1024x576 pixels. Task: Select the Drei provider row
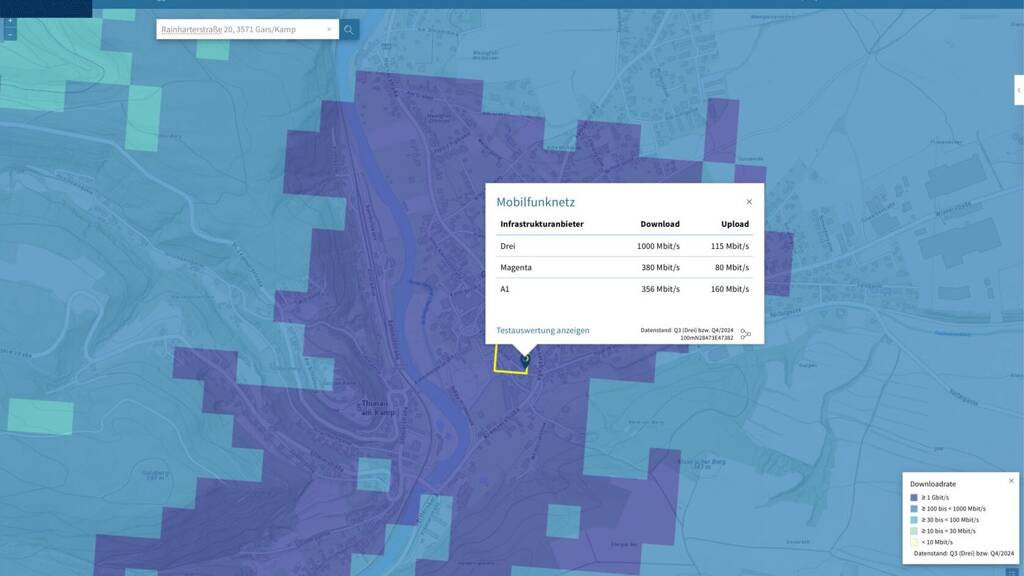[625, 246]
